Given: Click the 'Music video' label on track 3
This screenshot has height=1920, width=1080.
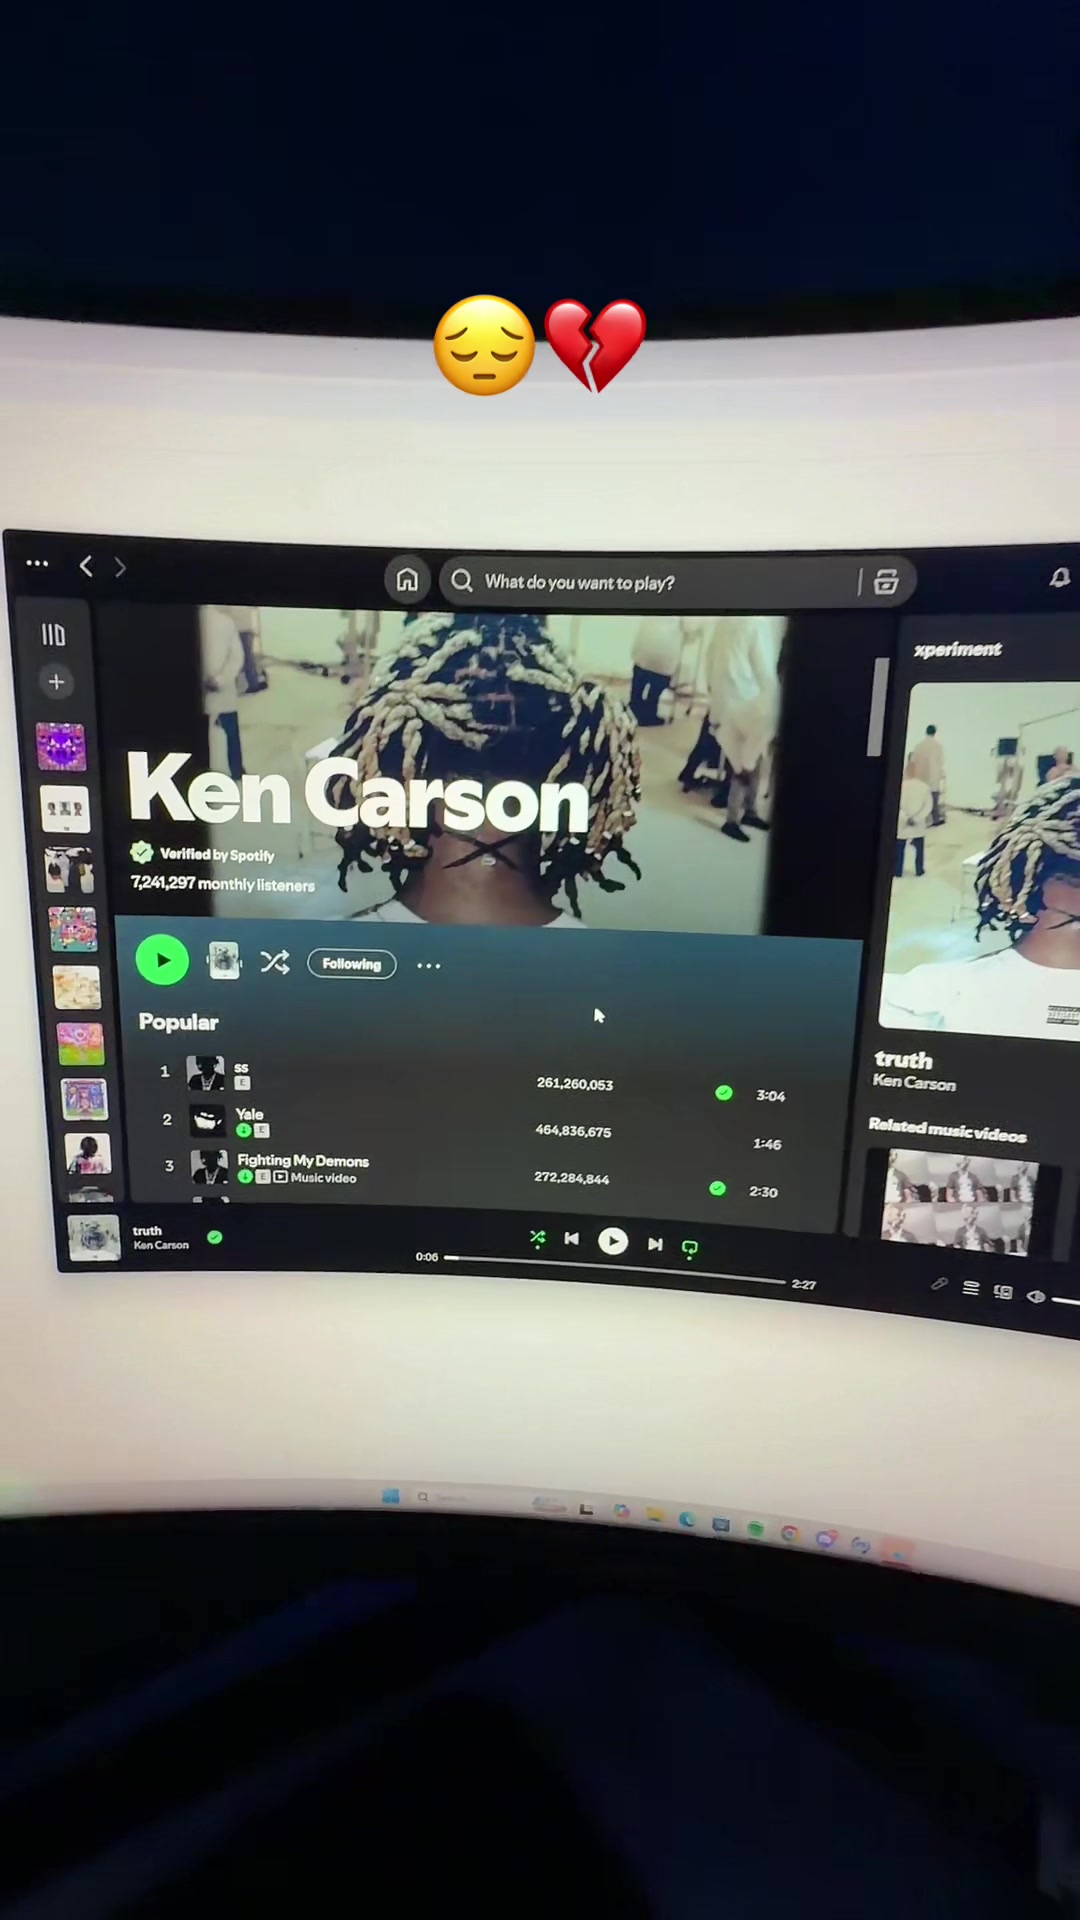Looking at the screenshot, I should 323,1178.
